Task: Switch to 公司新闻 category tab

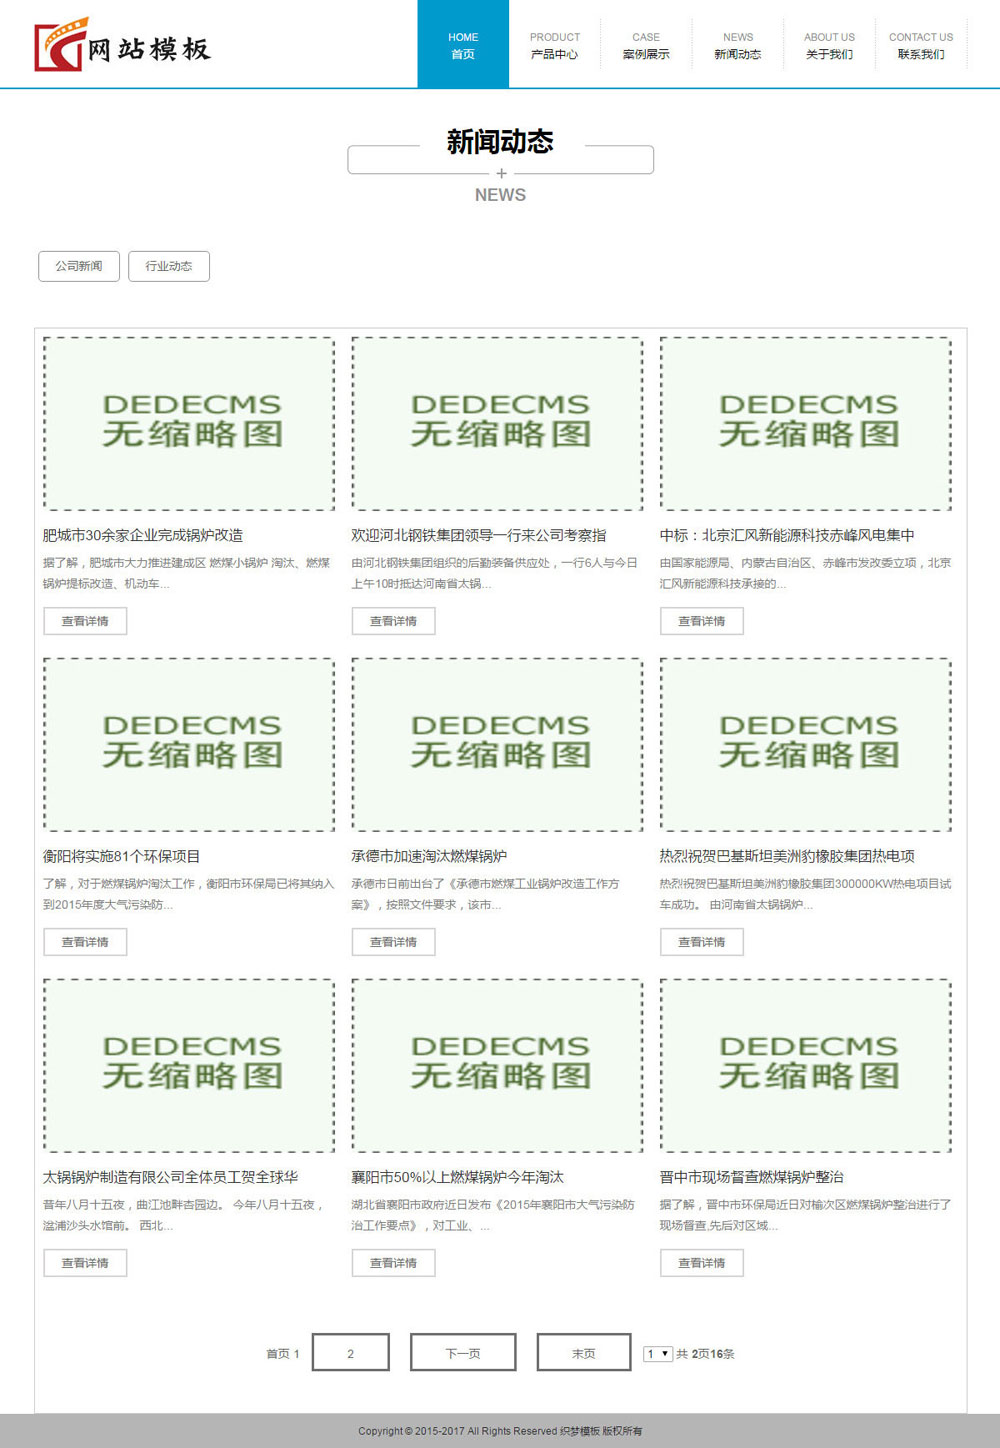Action: click(x=79, y=266)
